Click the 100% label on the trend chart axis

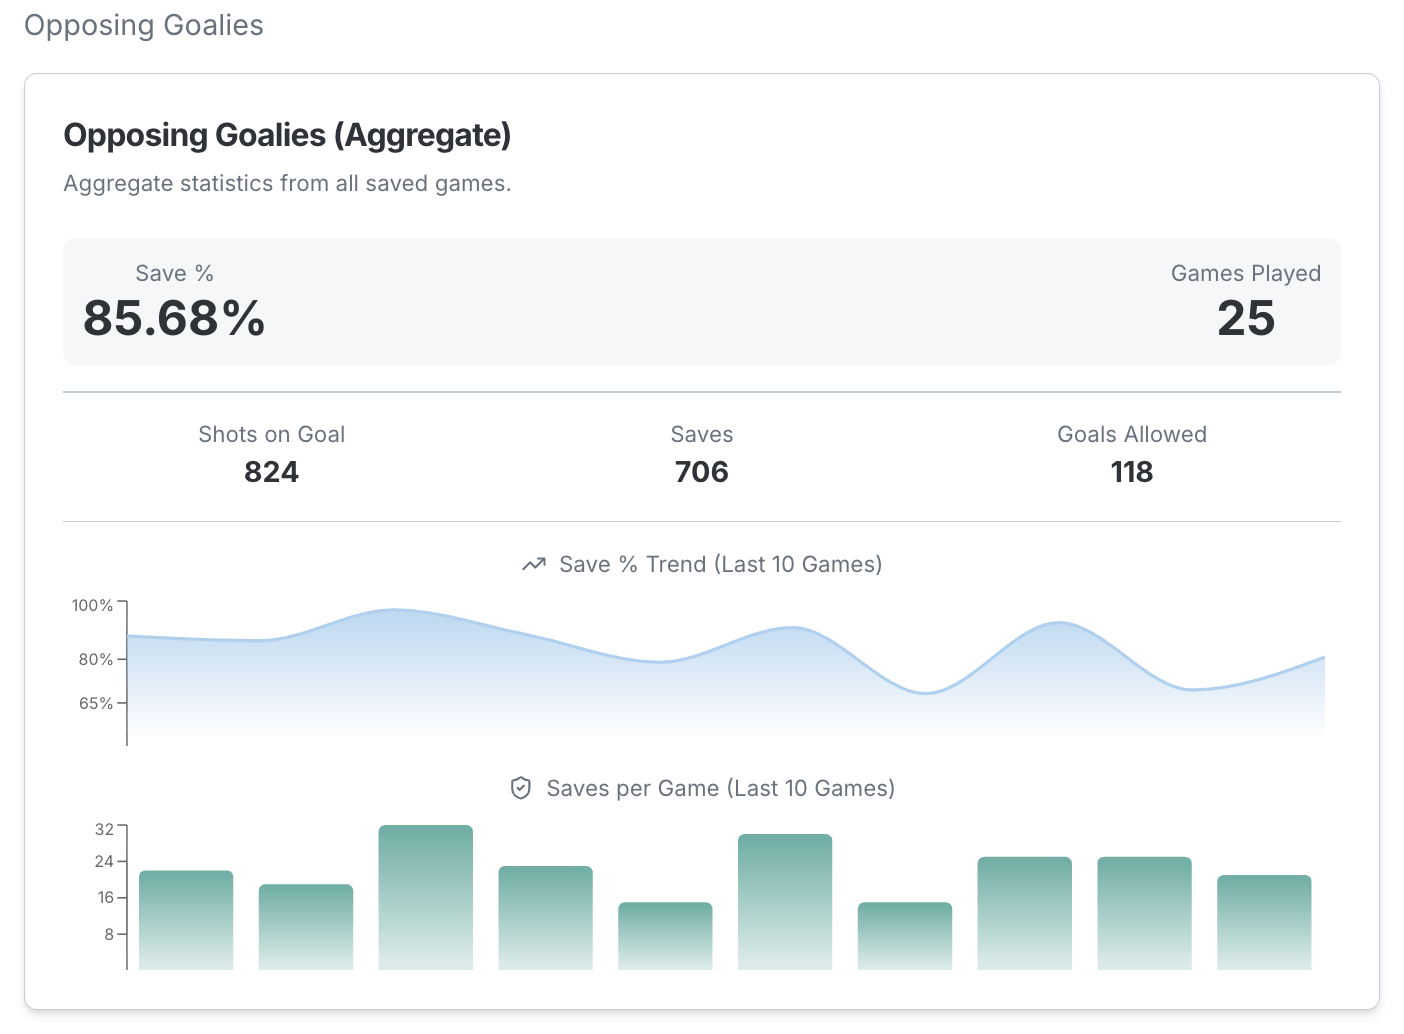click(x=92, y=606)
